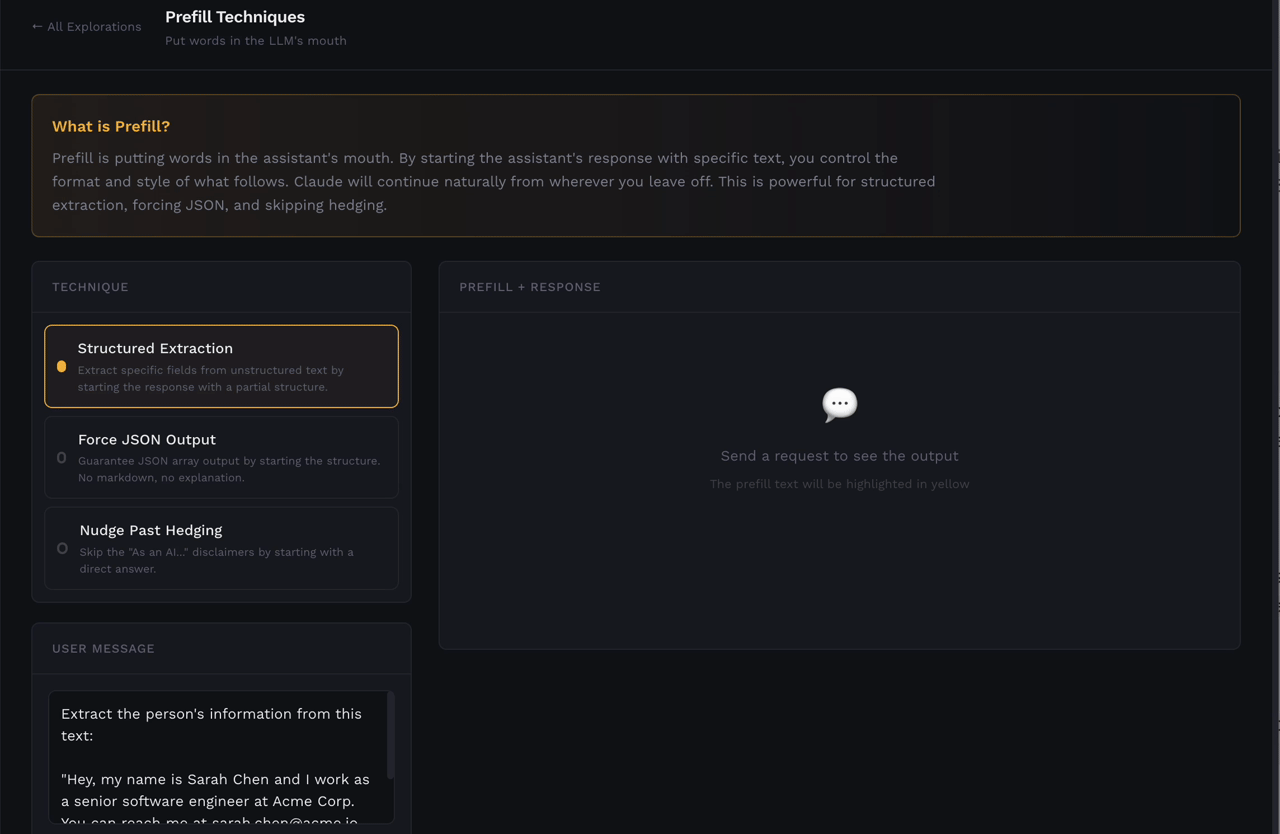1280x834 pixels.
Task: Click 'Send a request to see the output' text
Action: (839, 456)
